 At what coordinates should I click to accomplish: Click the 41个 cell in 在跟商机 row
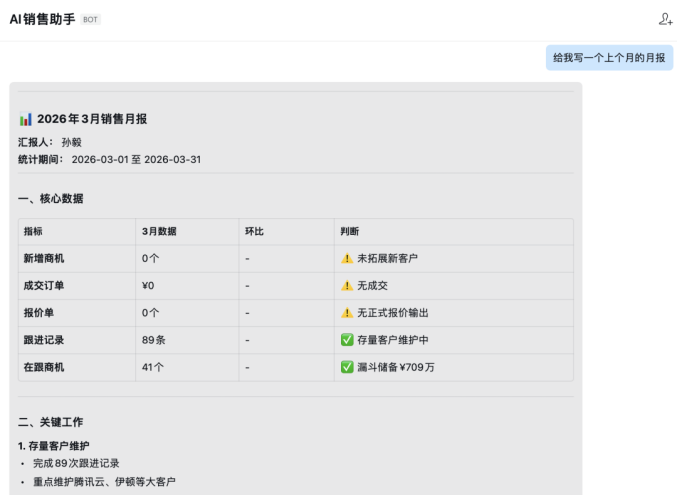coord(153,367)
